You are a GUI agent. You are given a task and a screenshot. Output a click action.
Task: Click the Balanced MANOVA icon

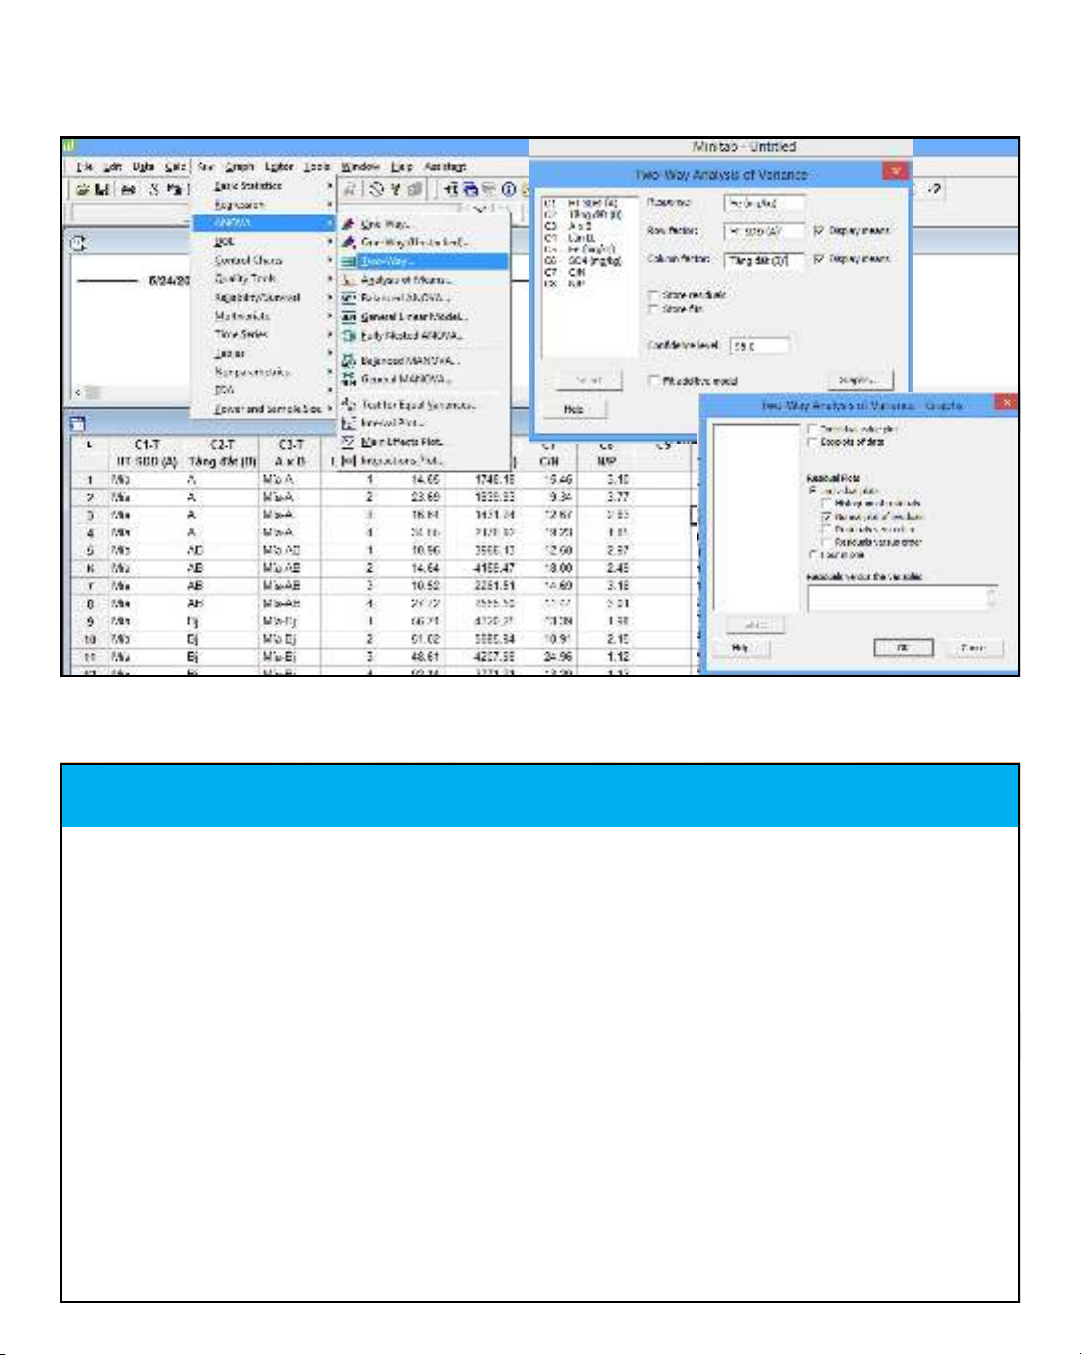click(x=348, y=360)
